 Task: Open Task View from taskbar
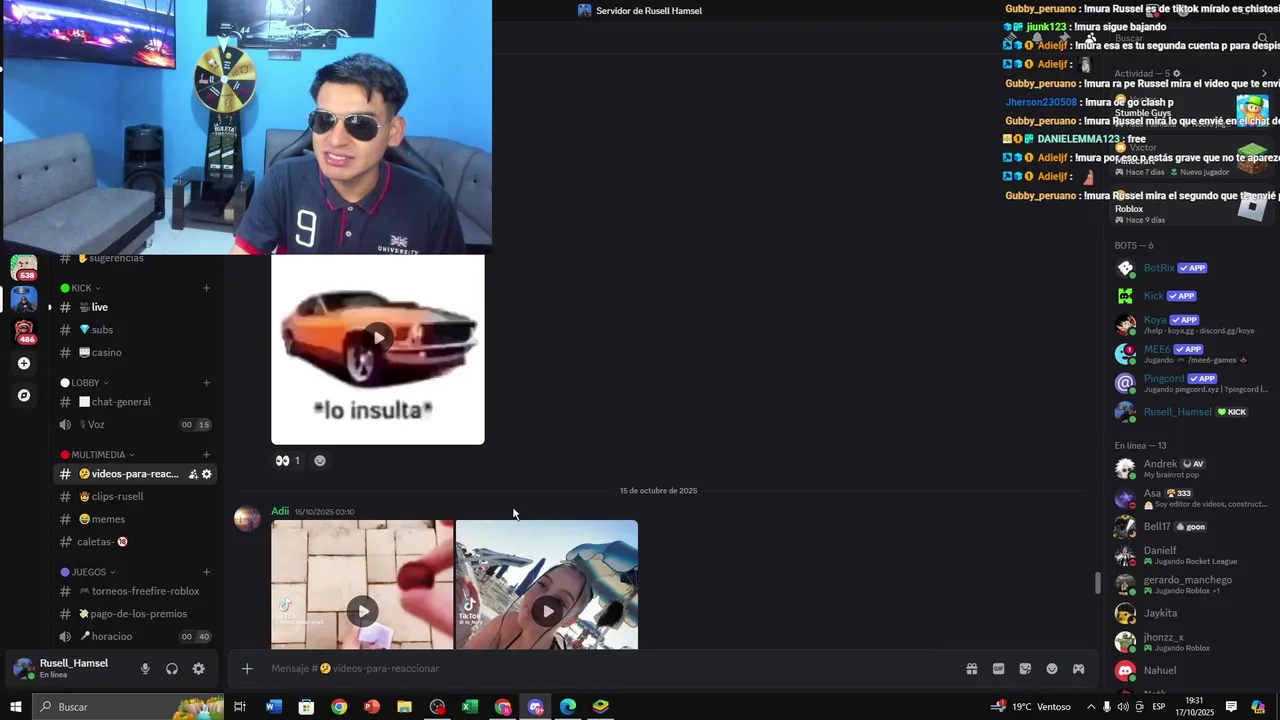click(x=240, y=707)
